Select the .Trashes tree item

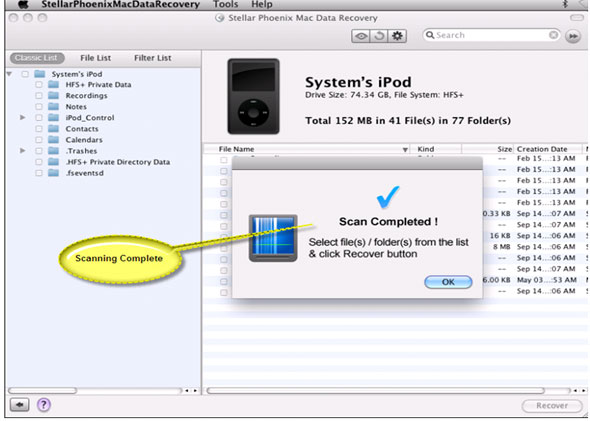tap(81, 151)
